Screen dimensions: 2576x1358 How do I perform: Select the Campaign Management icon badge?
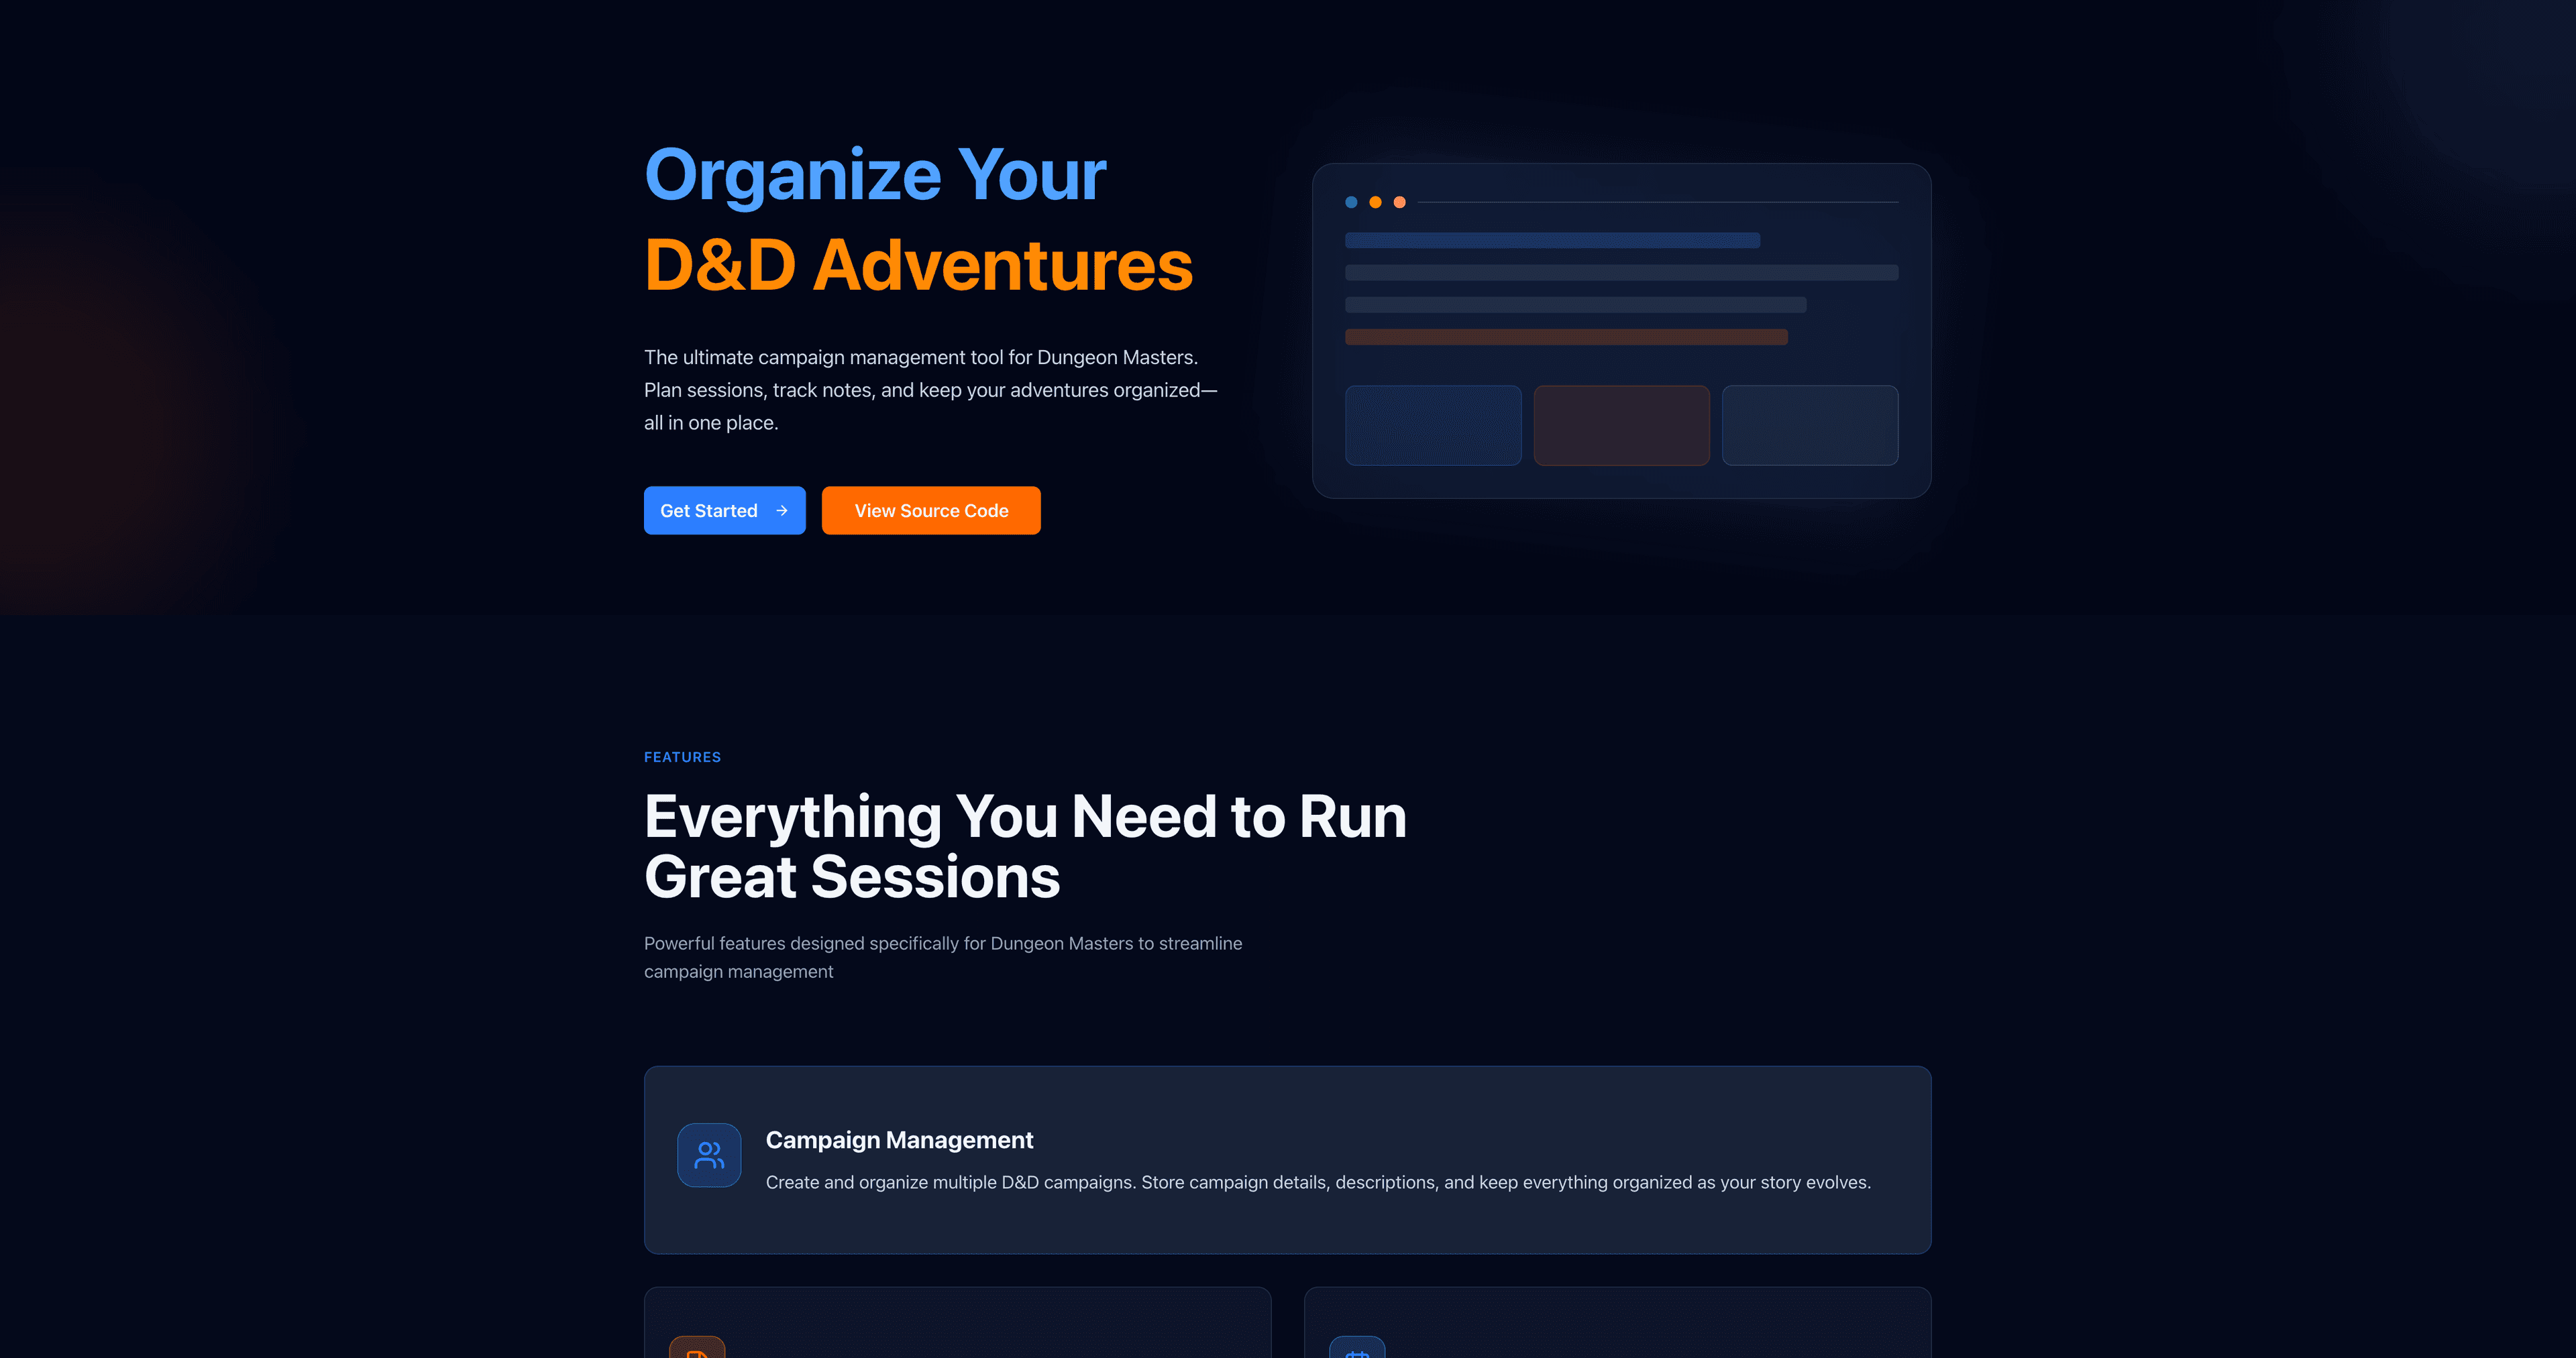709,1155
